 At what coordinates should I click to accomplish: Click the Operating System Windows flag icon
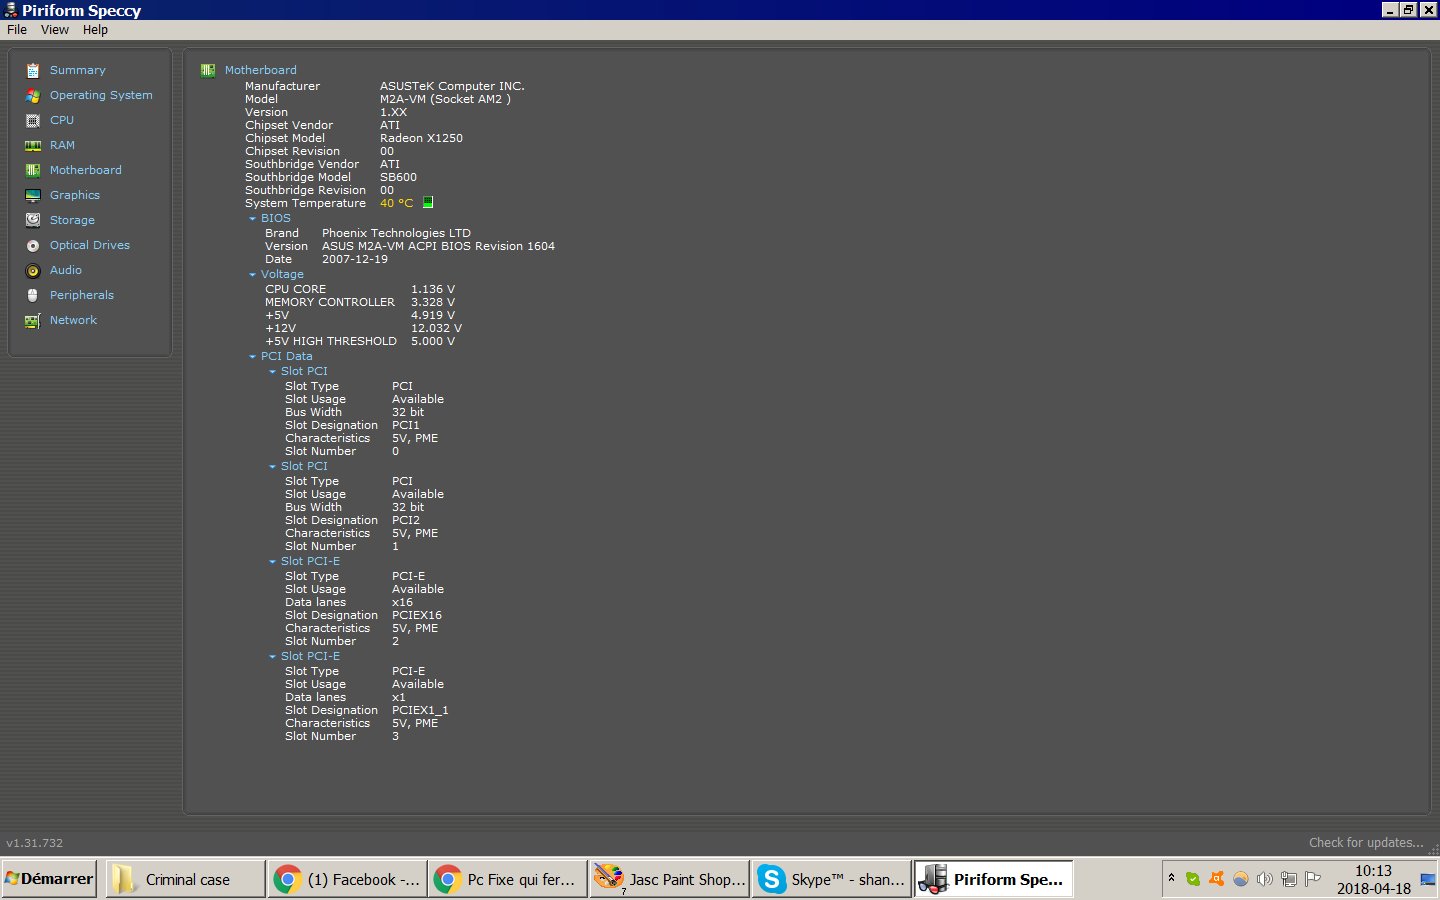pos(33,95)
